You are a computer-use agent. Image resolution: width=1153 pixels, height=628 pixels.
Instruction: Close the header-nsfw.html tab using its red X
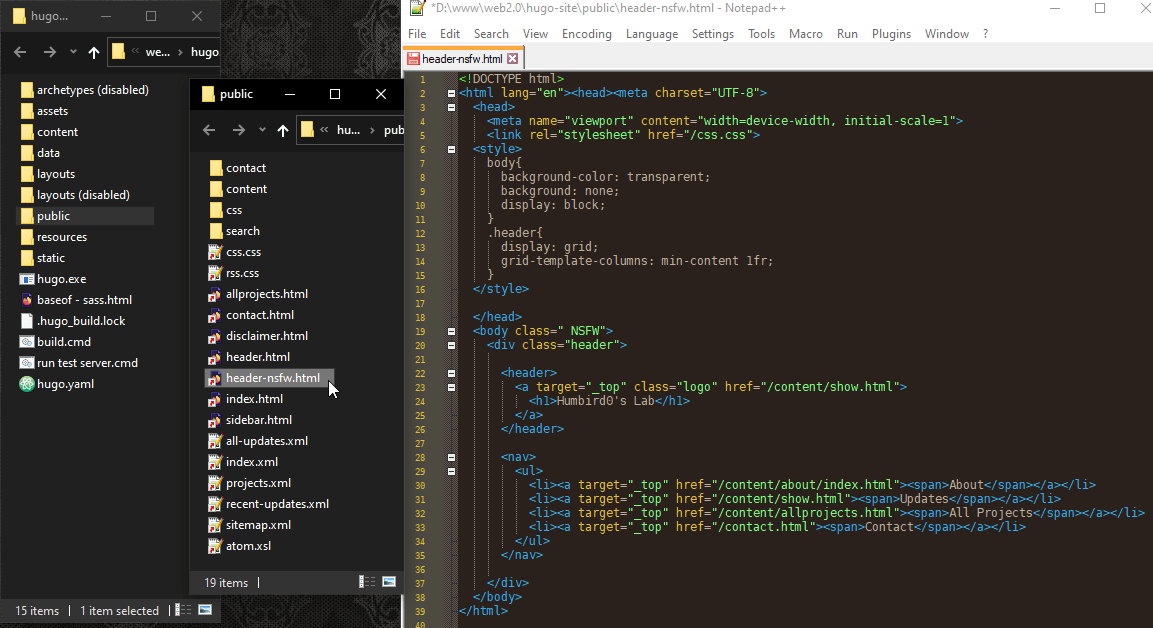coord(513,59)
